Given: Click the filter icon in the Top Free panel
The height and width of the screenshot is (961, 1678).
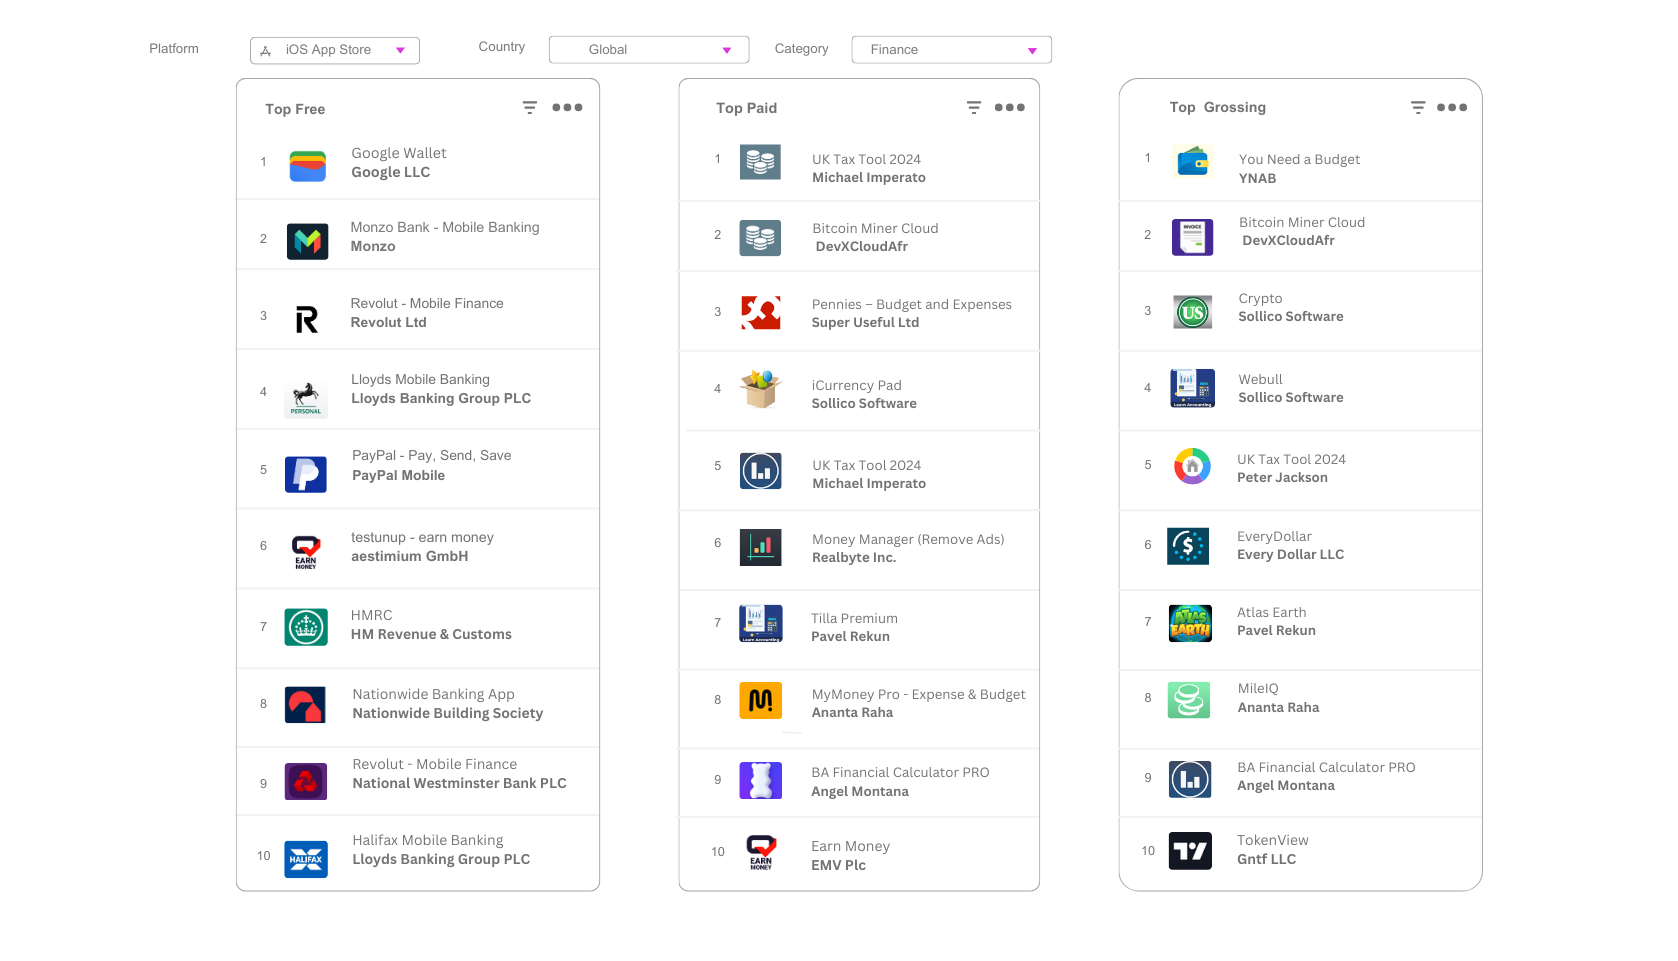Looking at the screenshot, I should 530,107.
